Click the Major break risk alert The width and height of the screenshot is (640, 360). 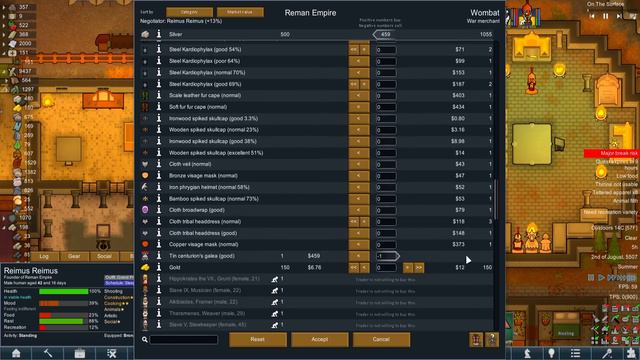(x=611, y=153)
